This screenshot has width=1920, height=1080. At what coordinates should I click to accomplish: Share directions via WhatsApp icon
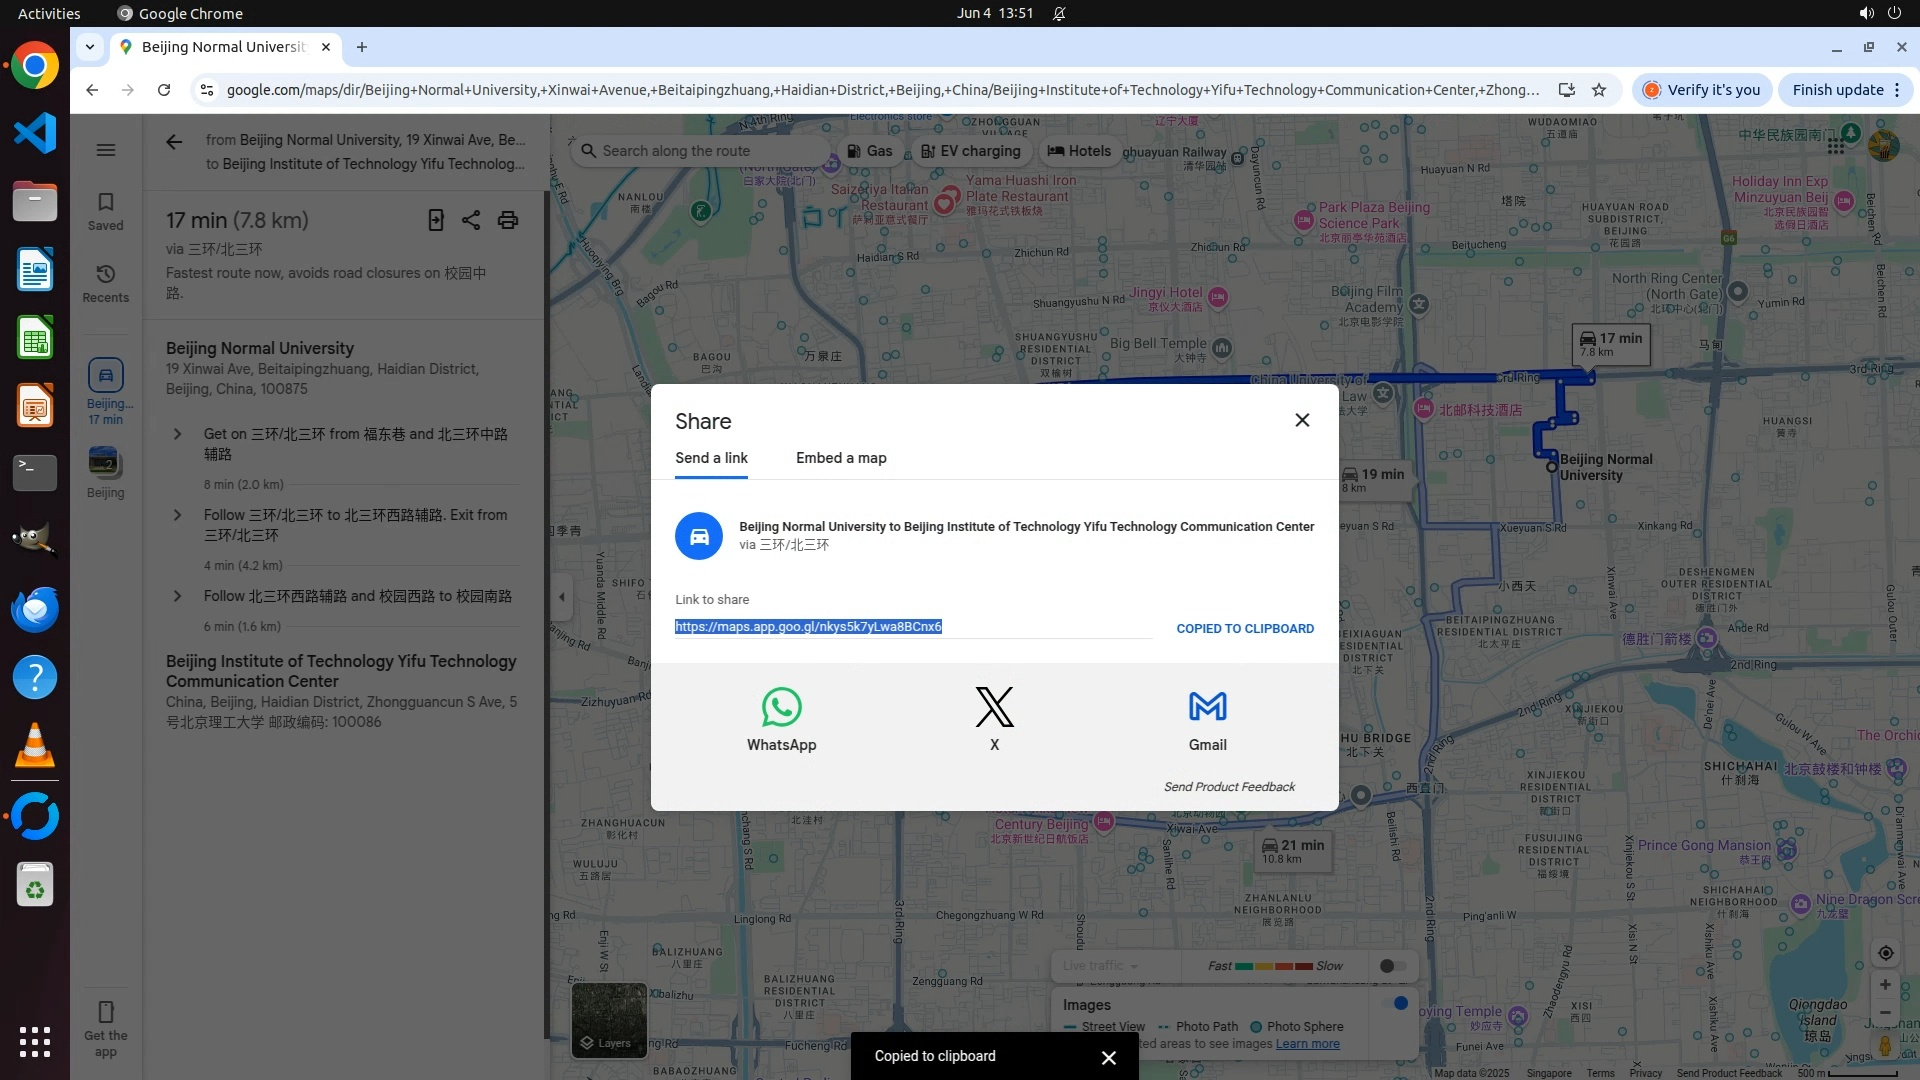(781, 708)
